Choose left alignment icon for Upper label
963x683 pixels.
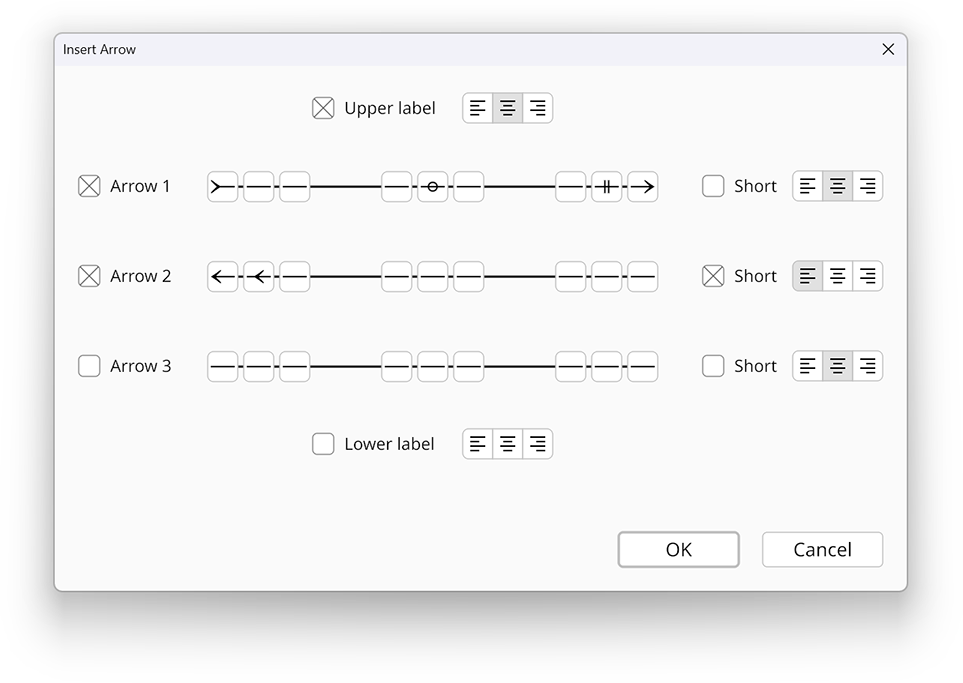(477, 108)
